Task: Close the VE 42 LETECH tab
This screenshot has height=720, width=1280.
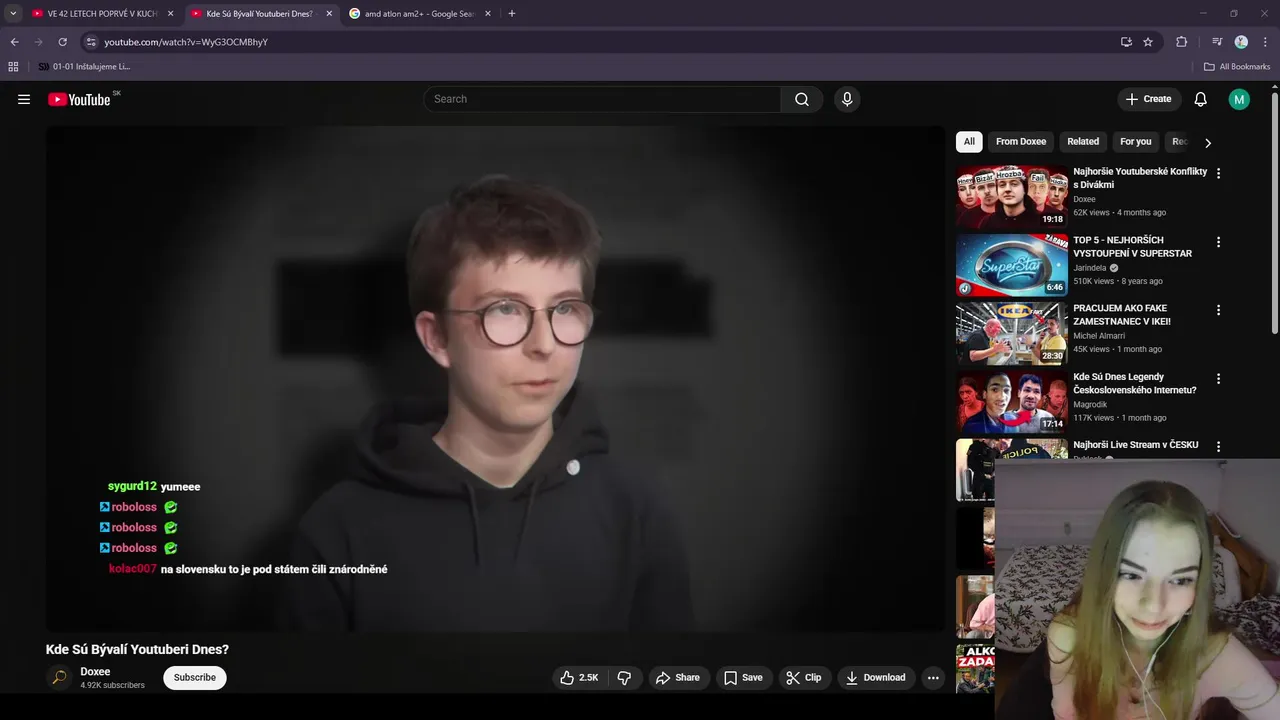Action: pyautogui.click(x=170, y=14)
